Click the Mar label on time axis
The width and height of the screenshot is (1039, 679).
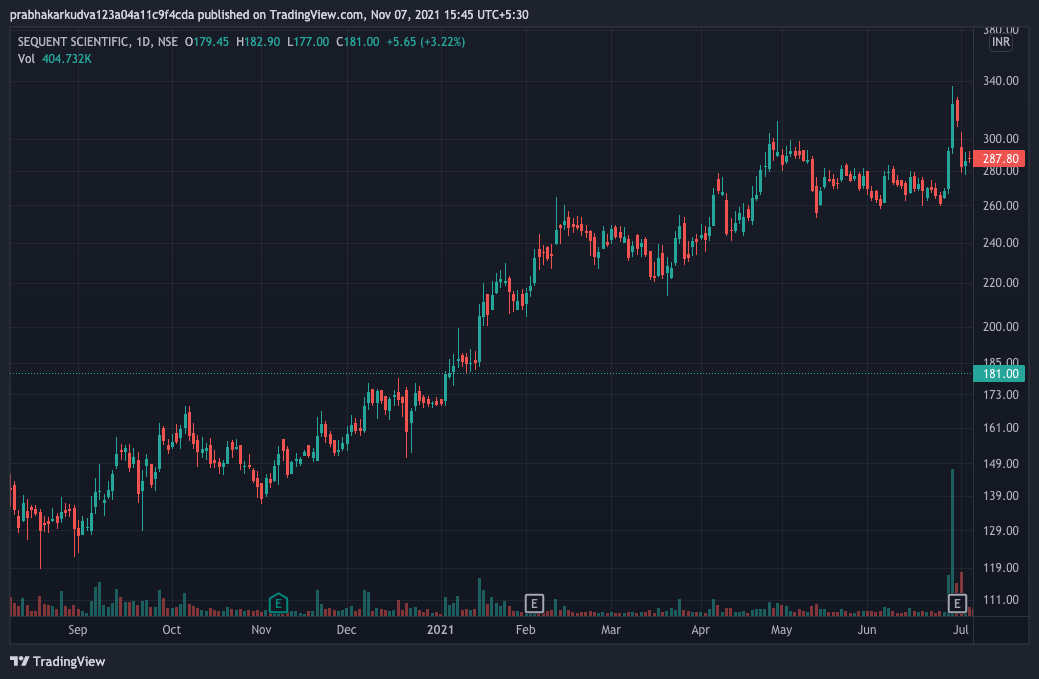(611, 630)
